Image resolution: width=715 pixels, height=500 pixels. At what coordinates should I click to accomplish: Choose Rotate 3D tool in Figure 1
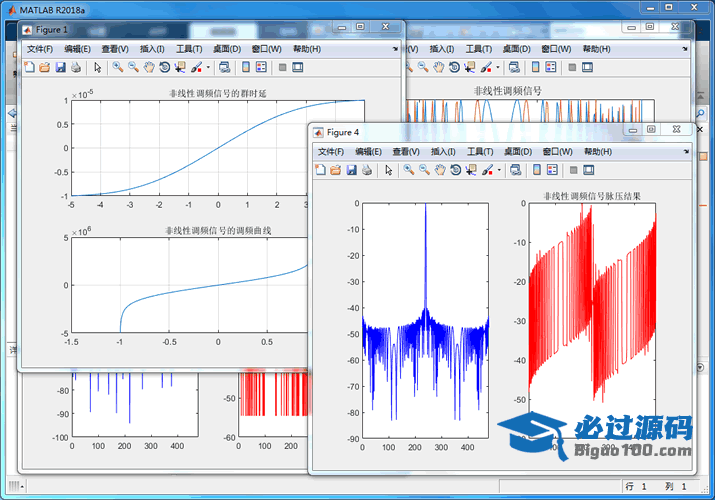165,67
